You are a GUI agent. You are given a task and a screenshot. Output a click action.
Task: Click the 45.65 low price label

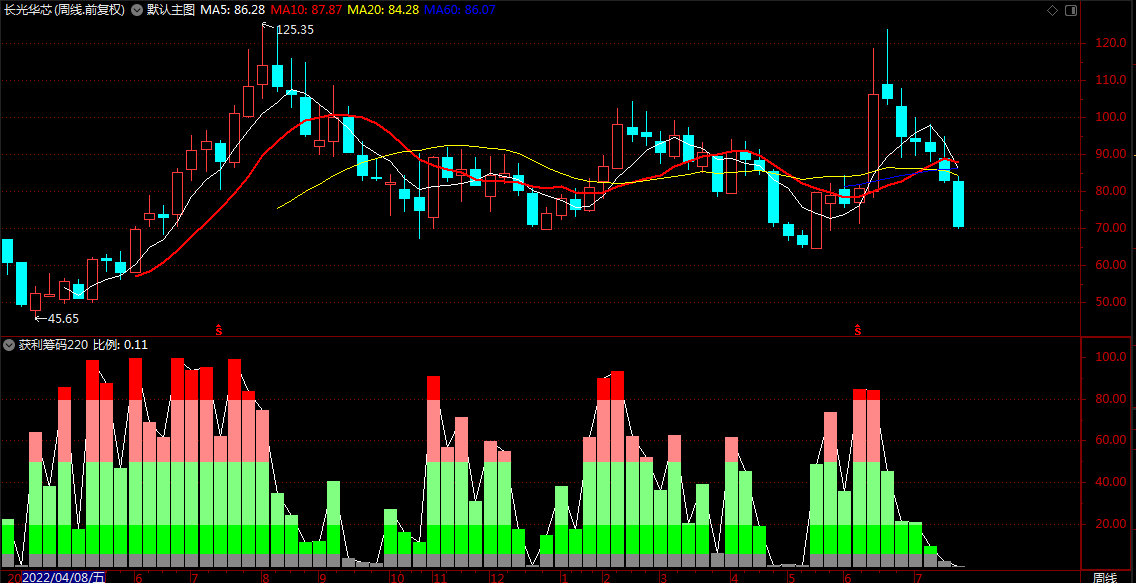(63, 318)
